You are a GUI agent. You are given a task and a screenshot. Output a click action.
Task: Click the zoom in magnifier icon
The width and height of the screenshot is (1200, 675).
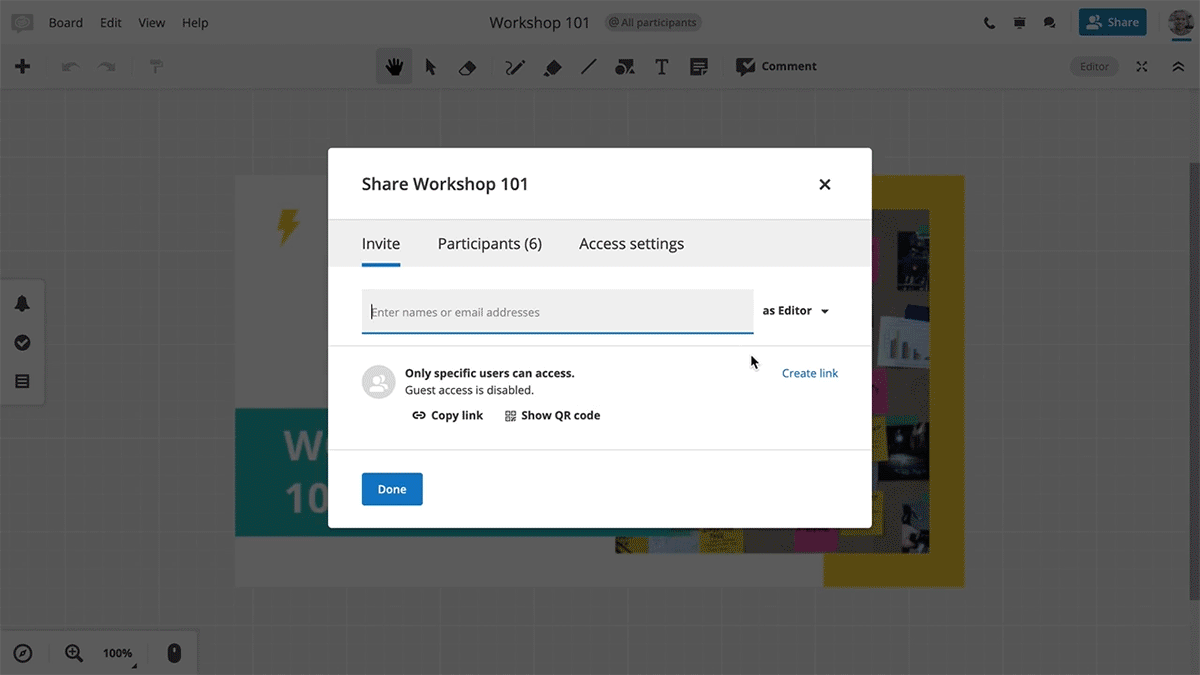pyautogui.click(x=73, y=653)
